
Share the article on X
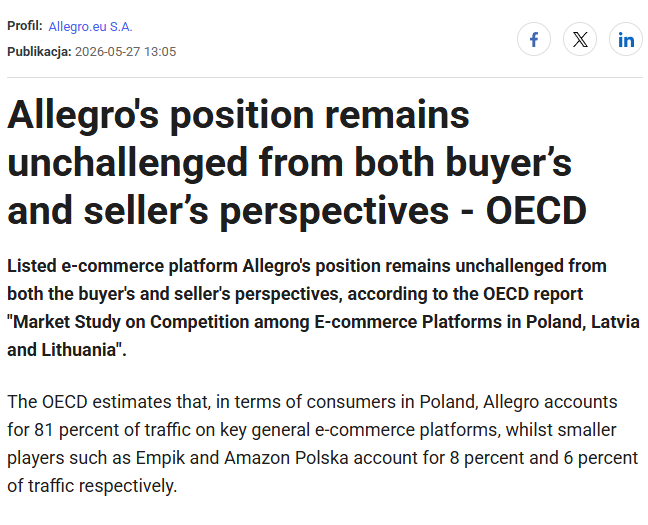tap(580, 40)
